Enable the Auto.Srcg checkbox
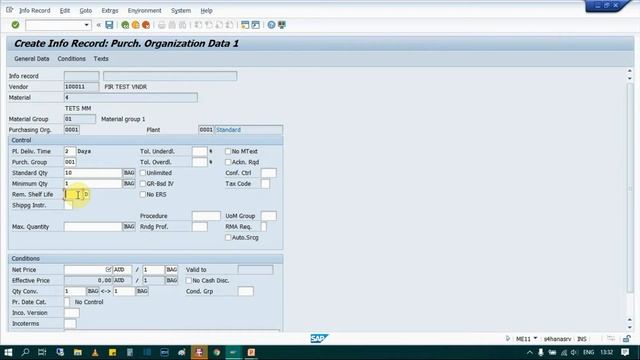The height and width of the screenshot is (360, 640). (x=228, y=238)
